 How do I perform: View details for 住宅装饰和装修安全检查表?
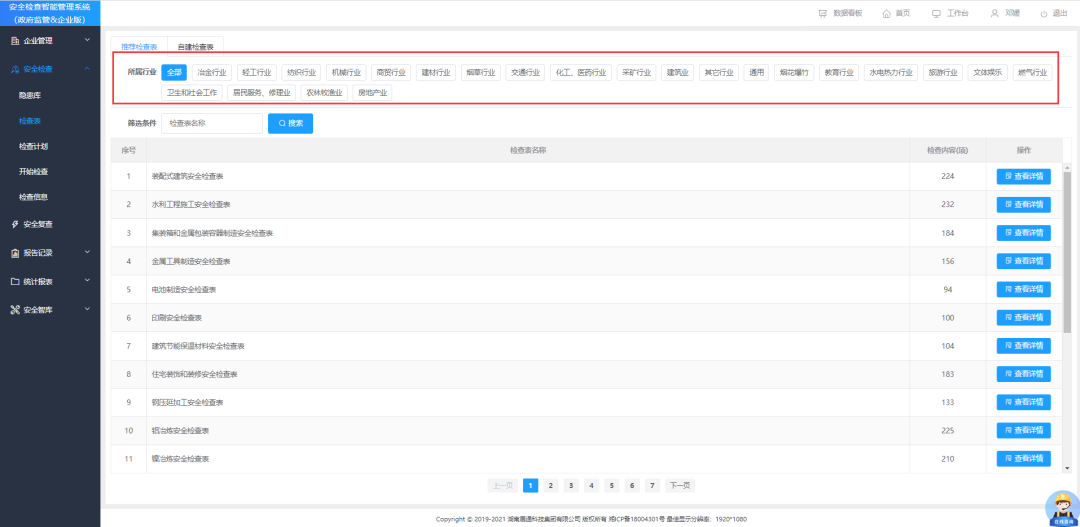1024,374
